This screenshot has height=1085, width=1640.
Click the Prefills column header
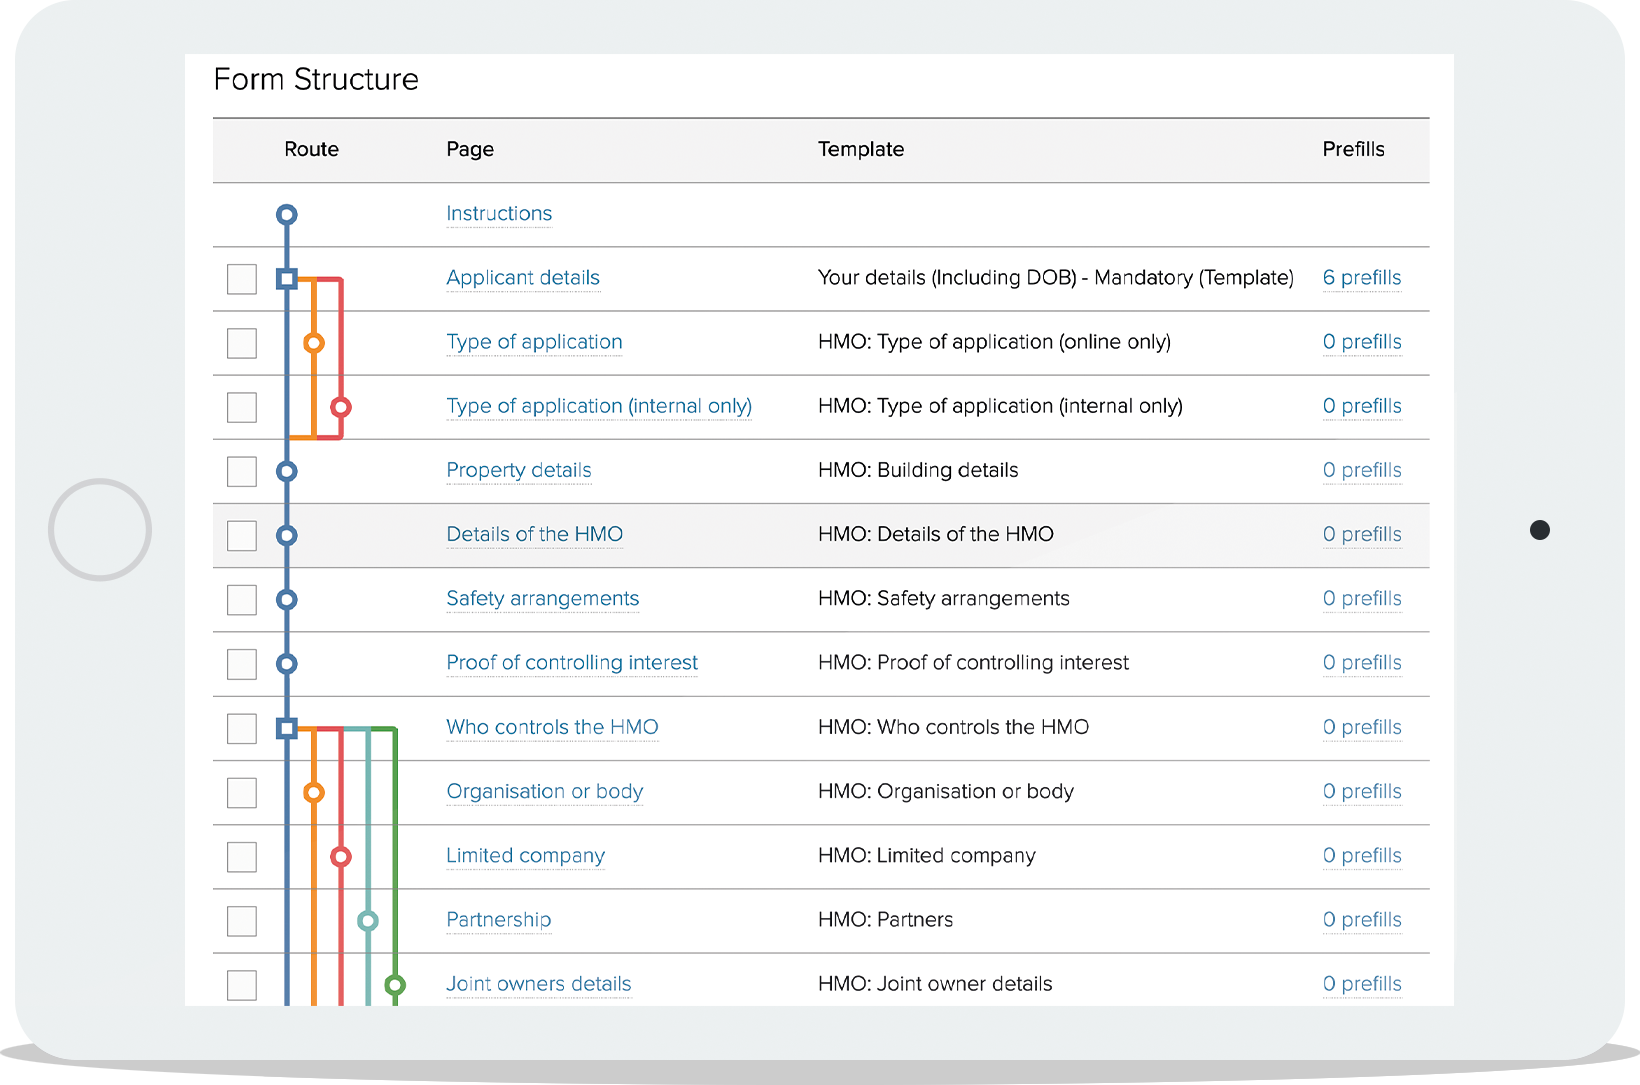1353,149
